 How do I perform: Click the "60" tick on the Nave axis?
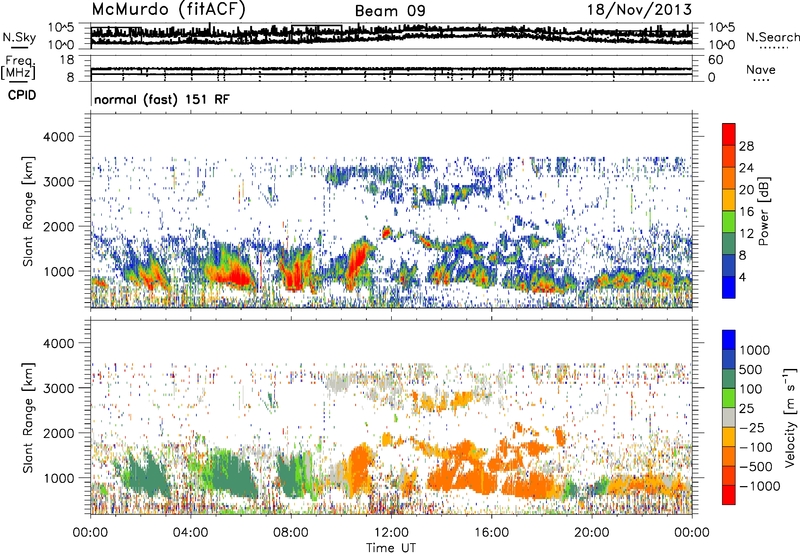click(x=715, y=60)
